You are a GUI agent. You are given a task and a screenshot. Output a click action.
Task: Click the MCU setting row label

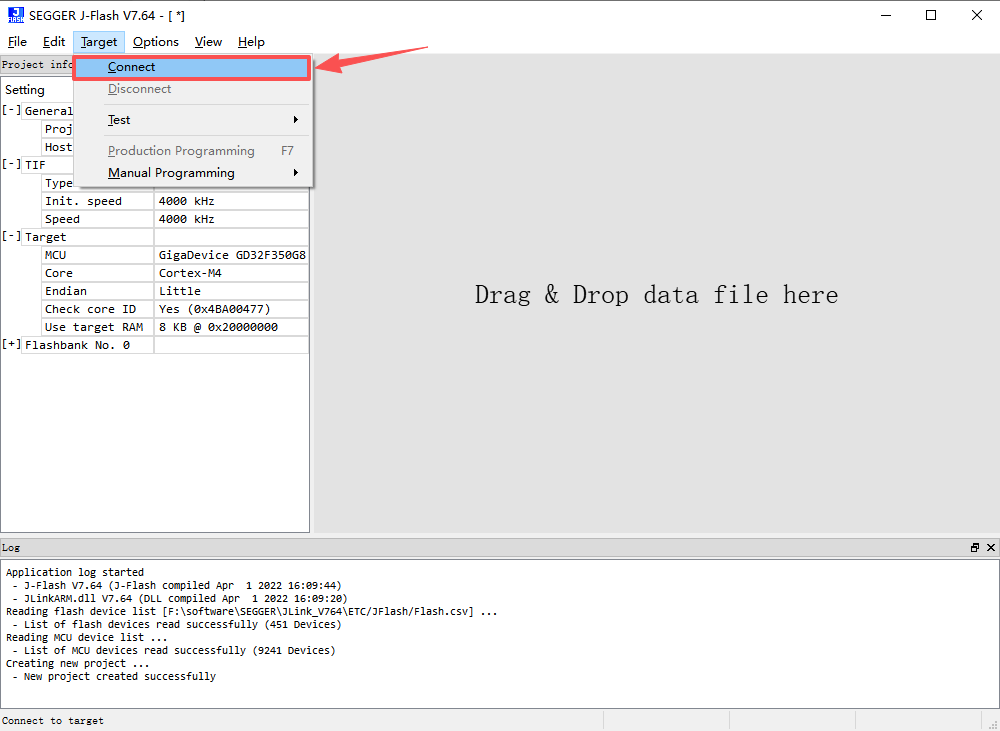pos(98,255)
